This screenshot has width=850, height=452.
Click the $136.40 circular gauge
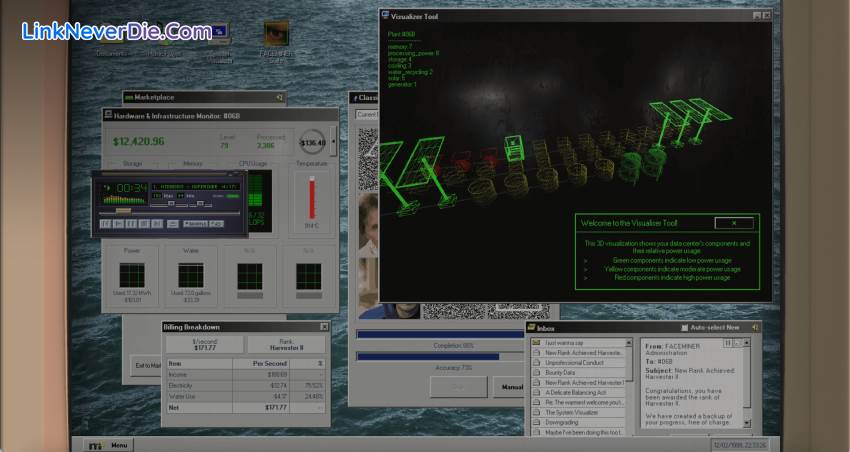pyautogui.click(x=313, y=142)
